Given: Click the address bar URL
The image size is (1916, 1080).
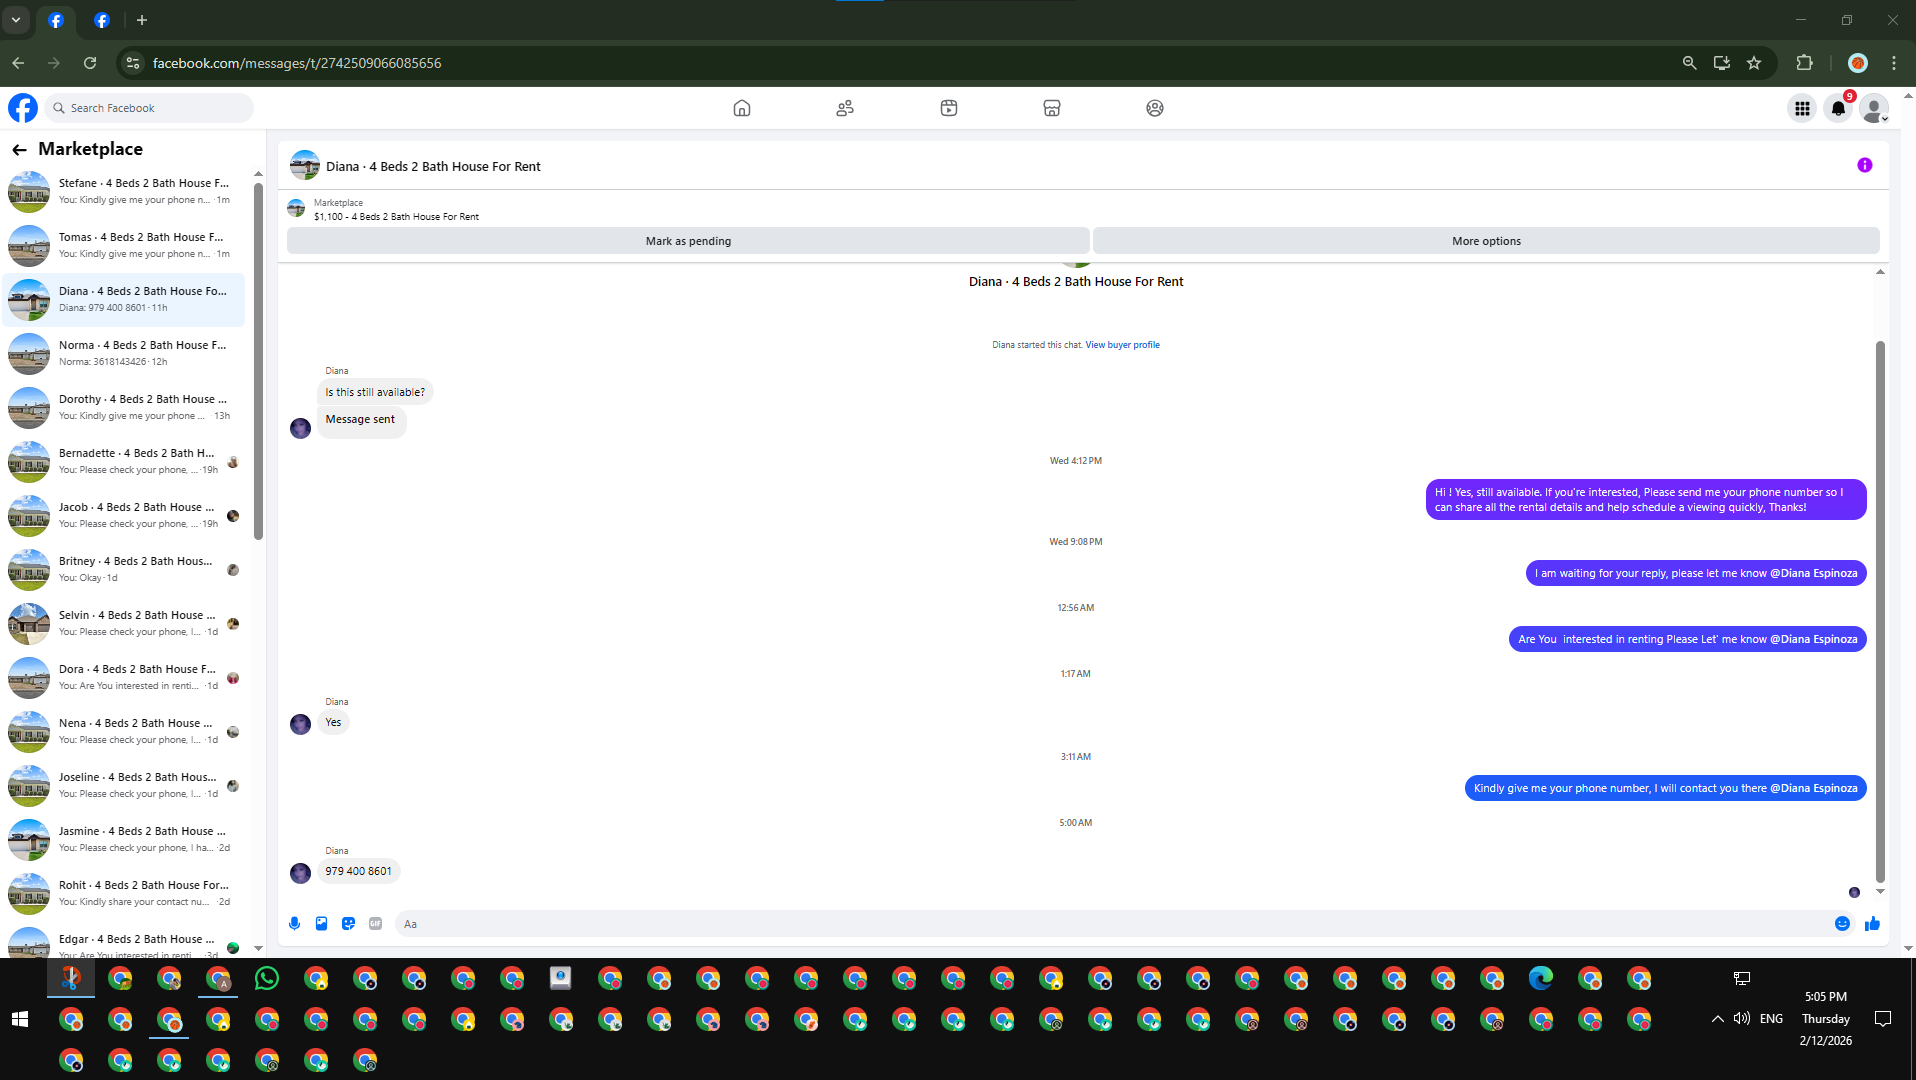Looking at the screenshot, I should coord(297,63).
